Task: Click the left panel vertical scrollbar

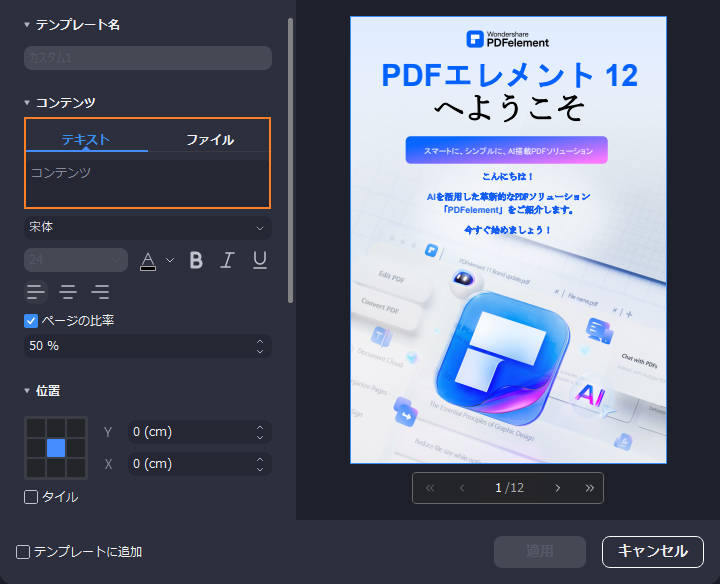Action: coord(290,161)
